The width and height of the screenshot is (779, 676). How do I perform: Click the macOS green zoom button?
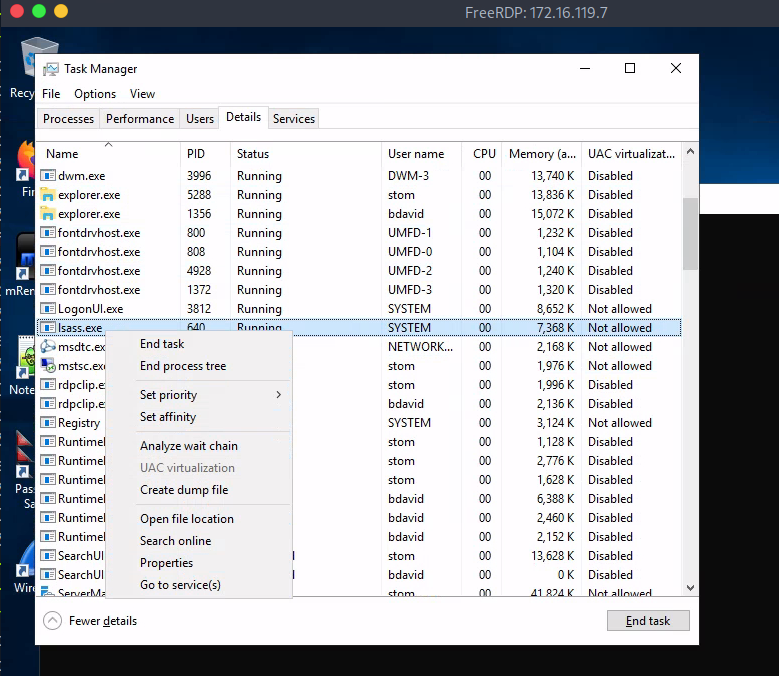(39, 11)
